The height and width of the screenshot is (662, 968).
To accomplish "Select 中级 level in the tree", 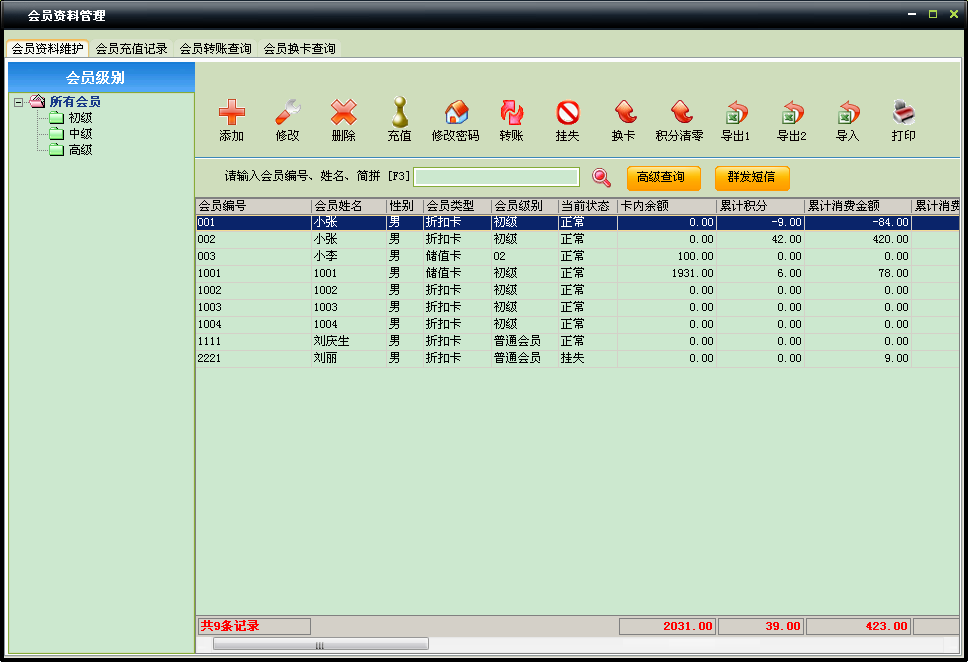I will (80, 134).
